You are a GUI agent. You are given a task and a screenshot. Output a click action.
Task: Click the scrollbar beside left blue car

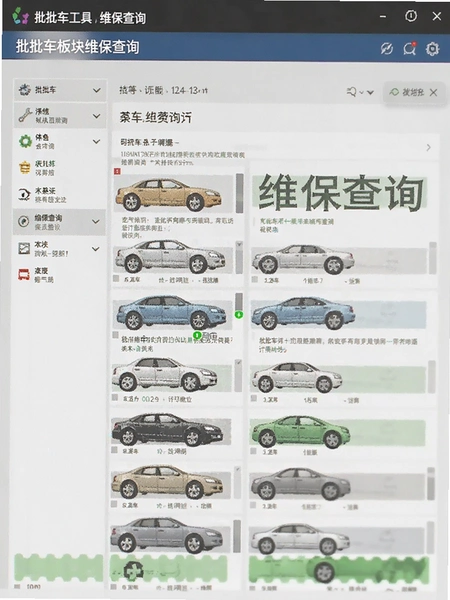pyautogui.click(x=239, y=302)
